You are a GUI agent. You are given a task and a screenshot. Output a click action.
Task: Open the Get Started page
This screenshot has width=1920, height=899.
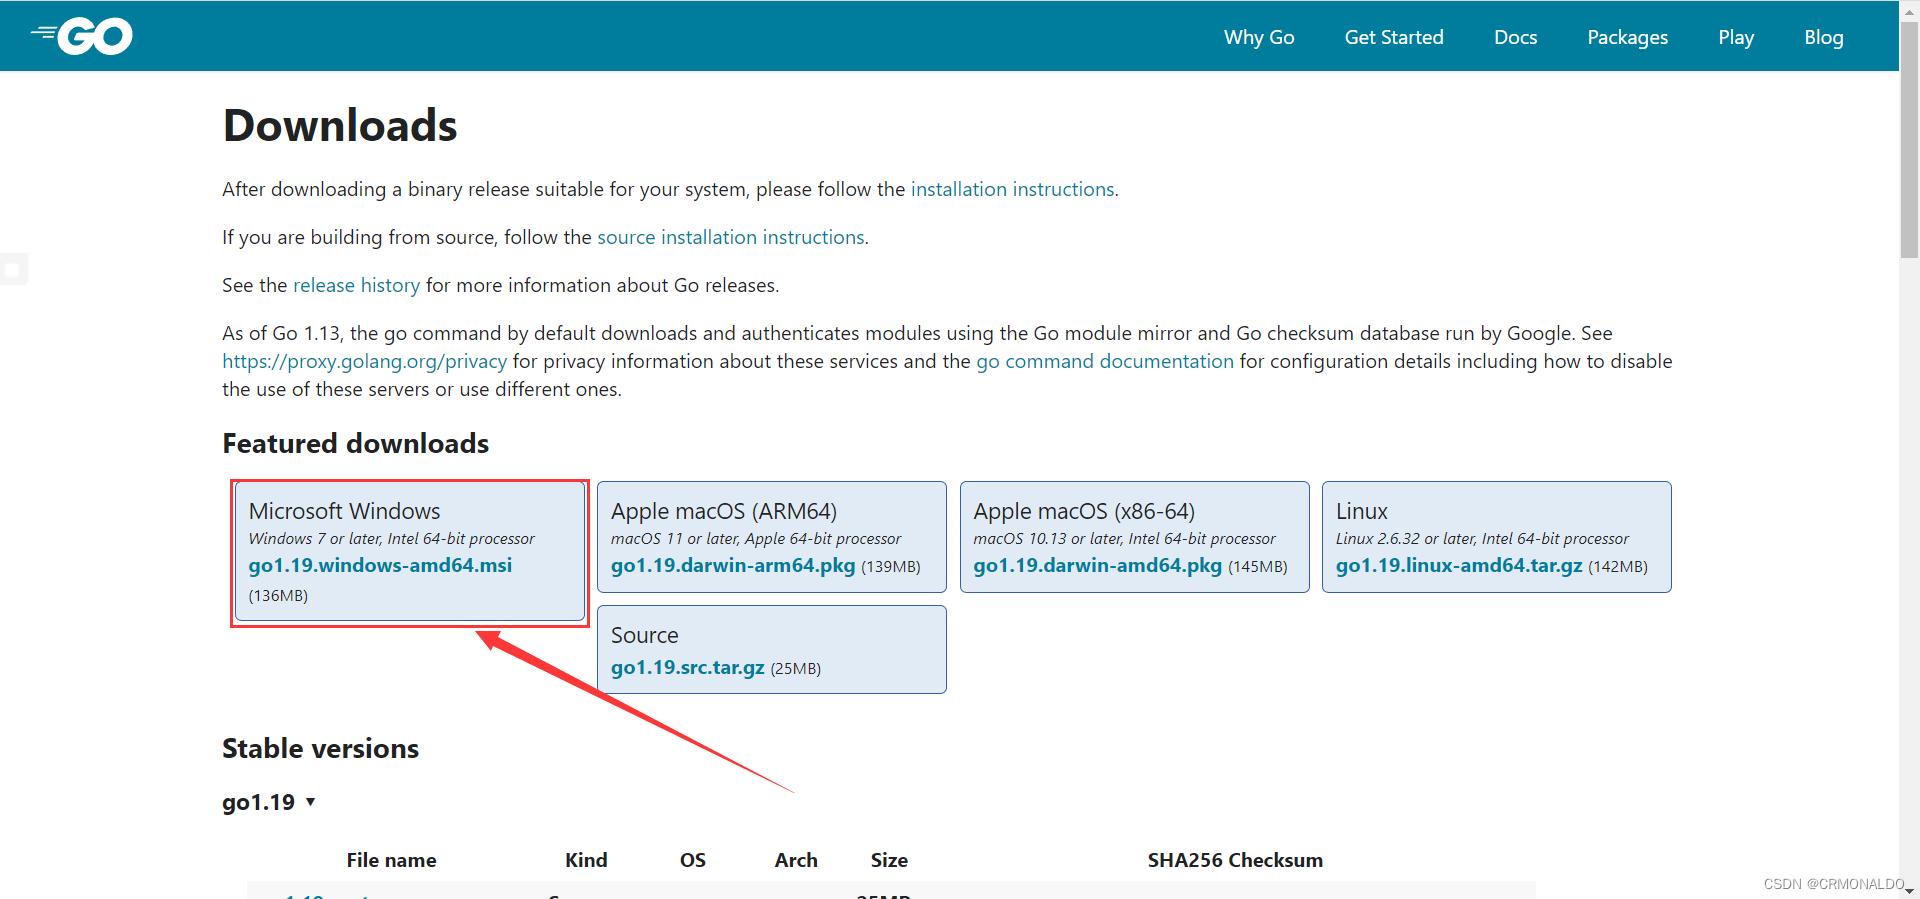(1394, 37)
